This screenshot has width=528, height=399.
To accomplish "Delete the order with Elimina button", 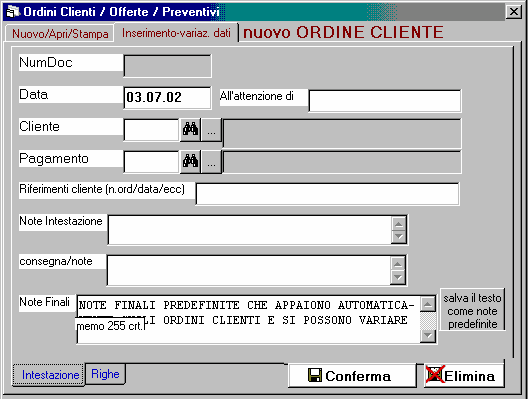I will tap(464, 375).
